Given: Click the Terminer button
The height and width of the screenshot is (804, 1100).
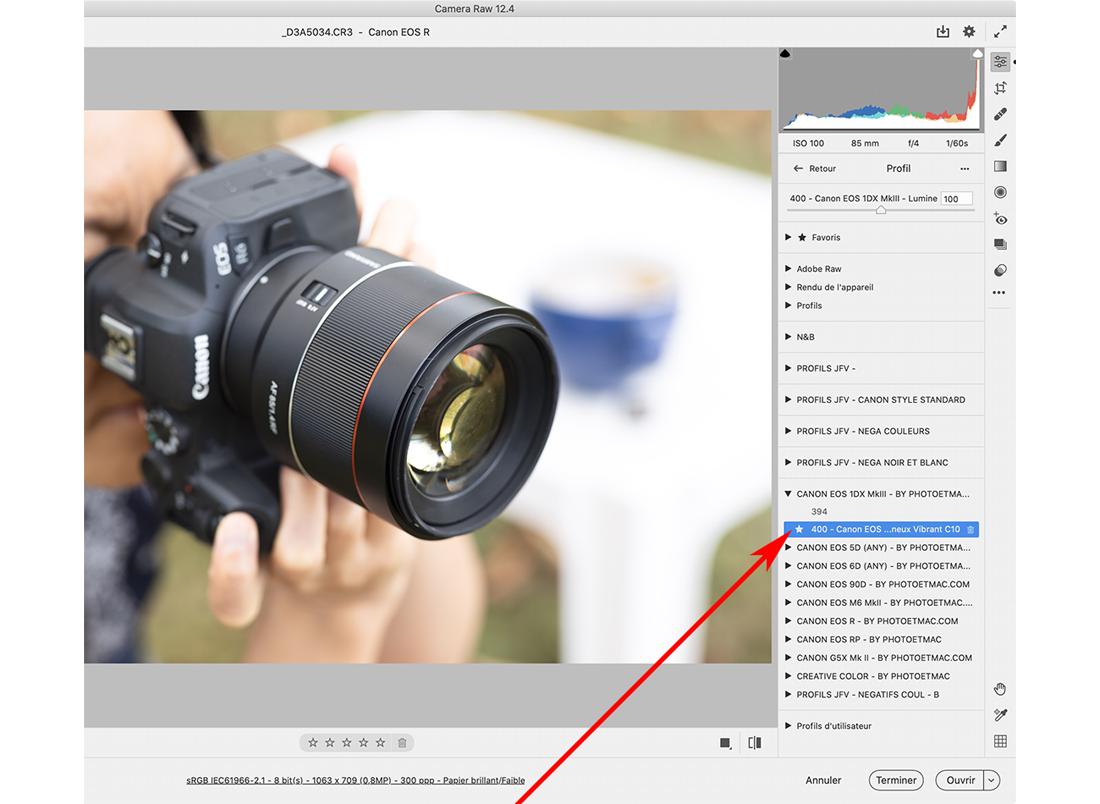Looking at the screenshot, I should coord(896,780).
